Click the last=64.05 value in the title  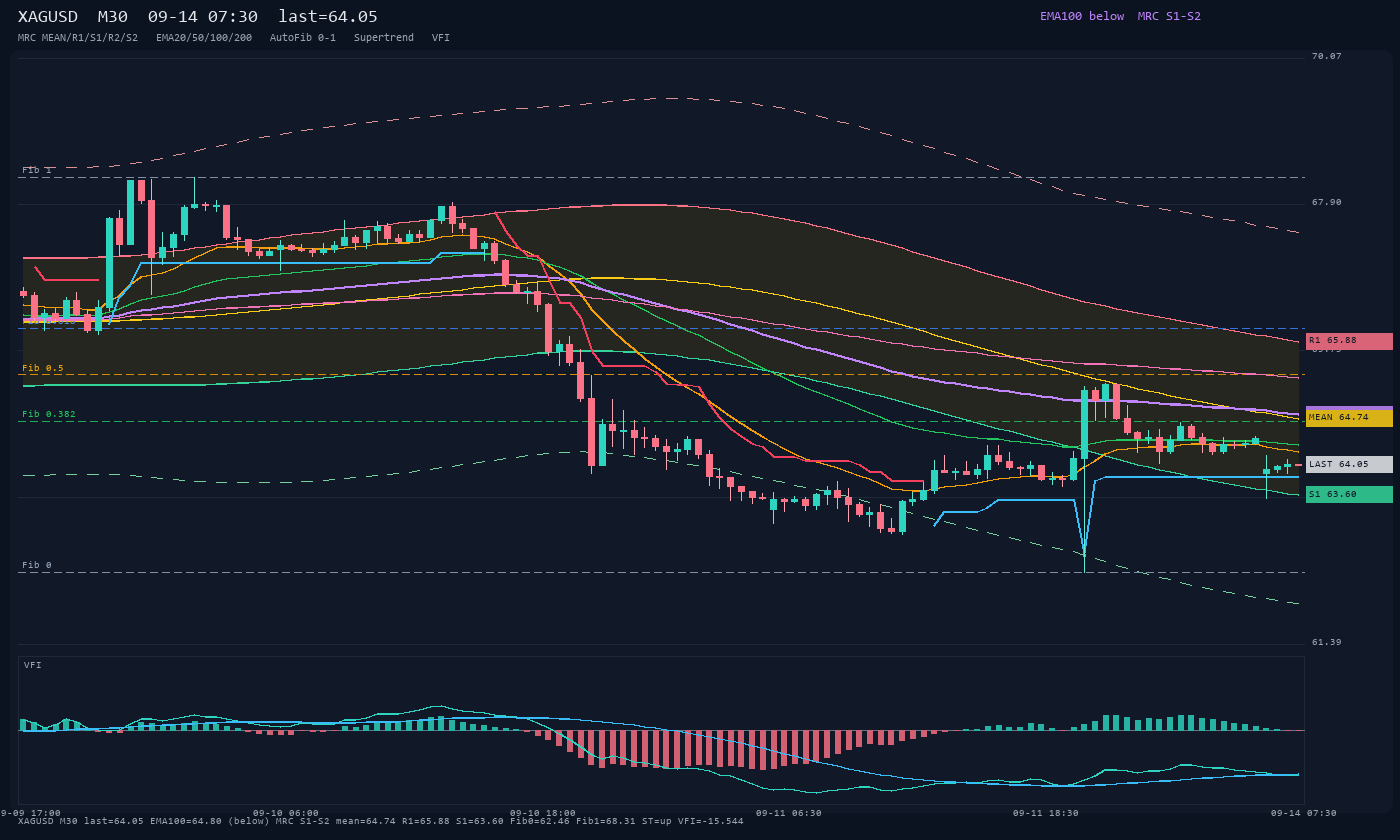pos(328,17)
